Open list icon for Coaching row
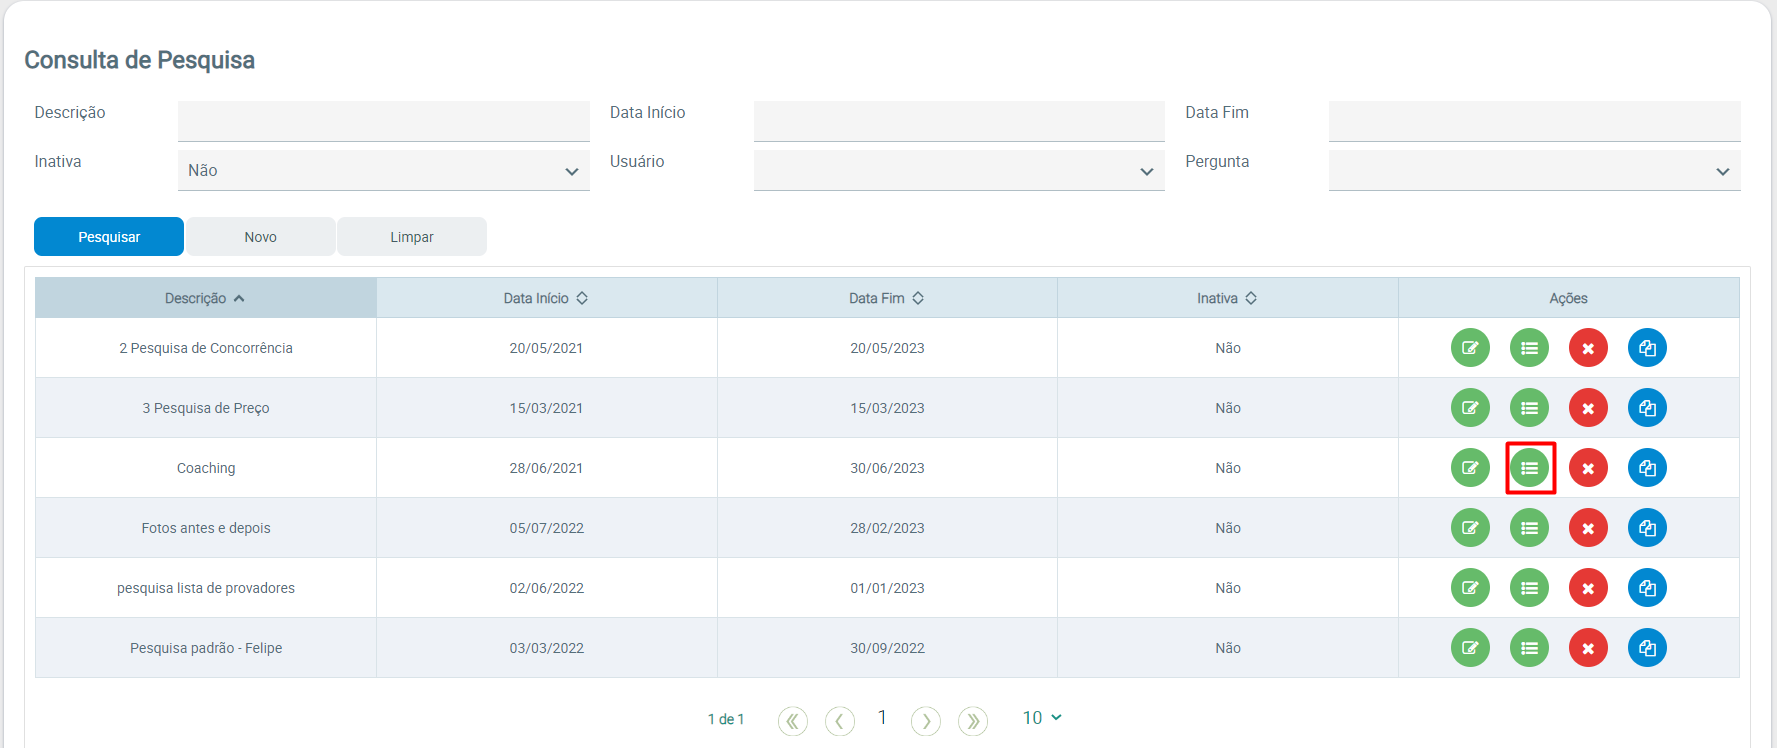The height and width of the screenshot is (748, 1777). tap(1529, 468)
